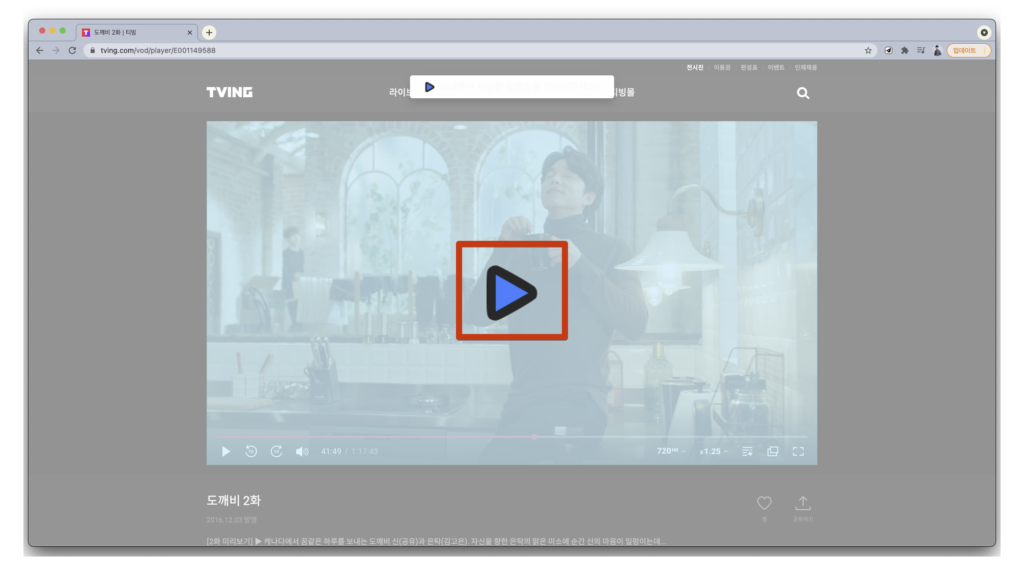Viewport: 1024px width, 584px height.
Task: Reload the page
Action: point(72,50)
